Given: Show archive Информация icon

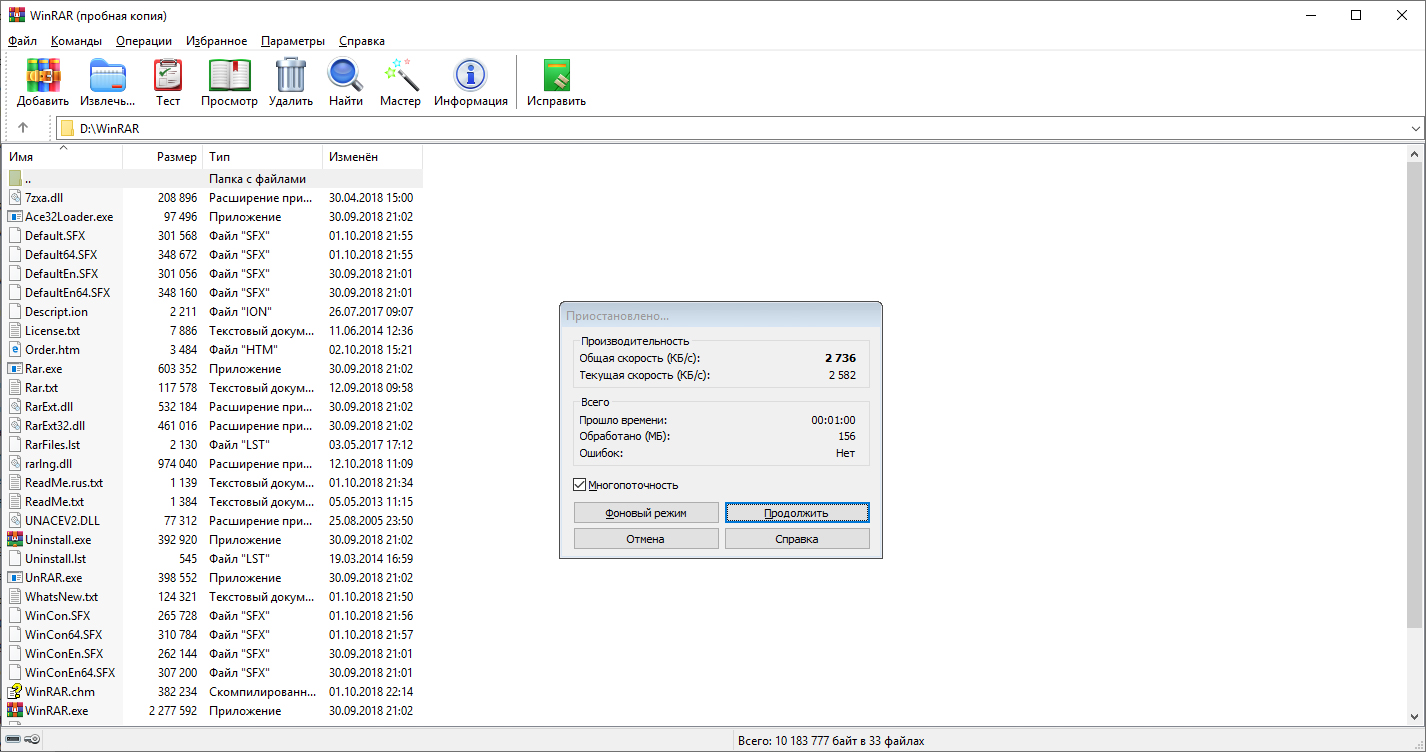Looking at the screenshot, I should click(470, 75).
